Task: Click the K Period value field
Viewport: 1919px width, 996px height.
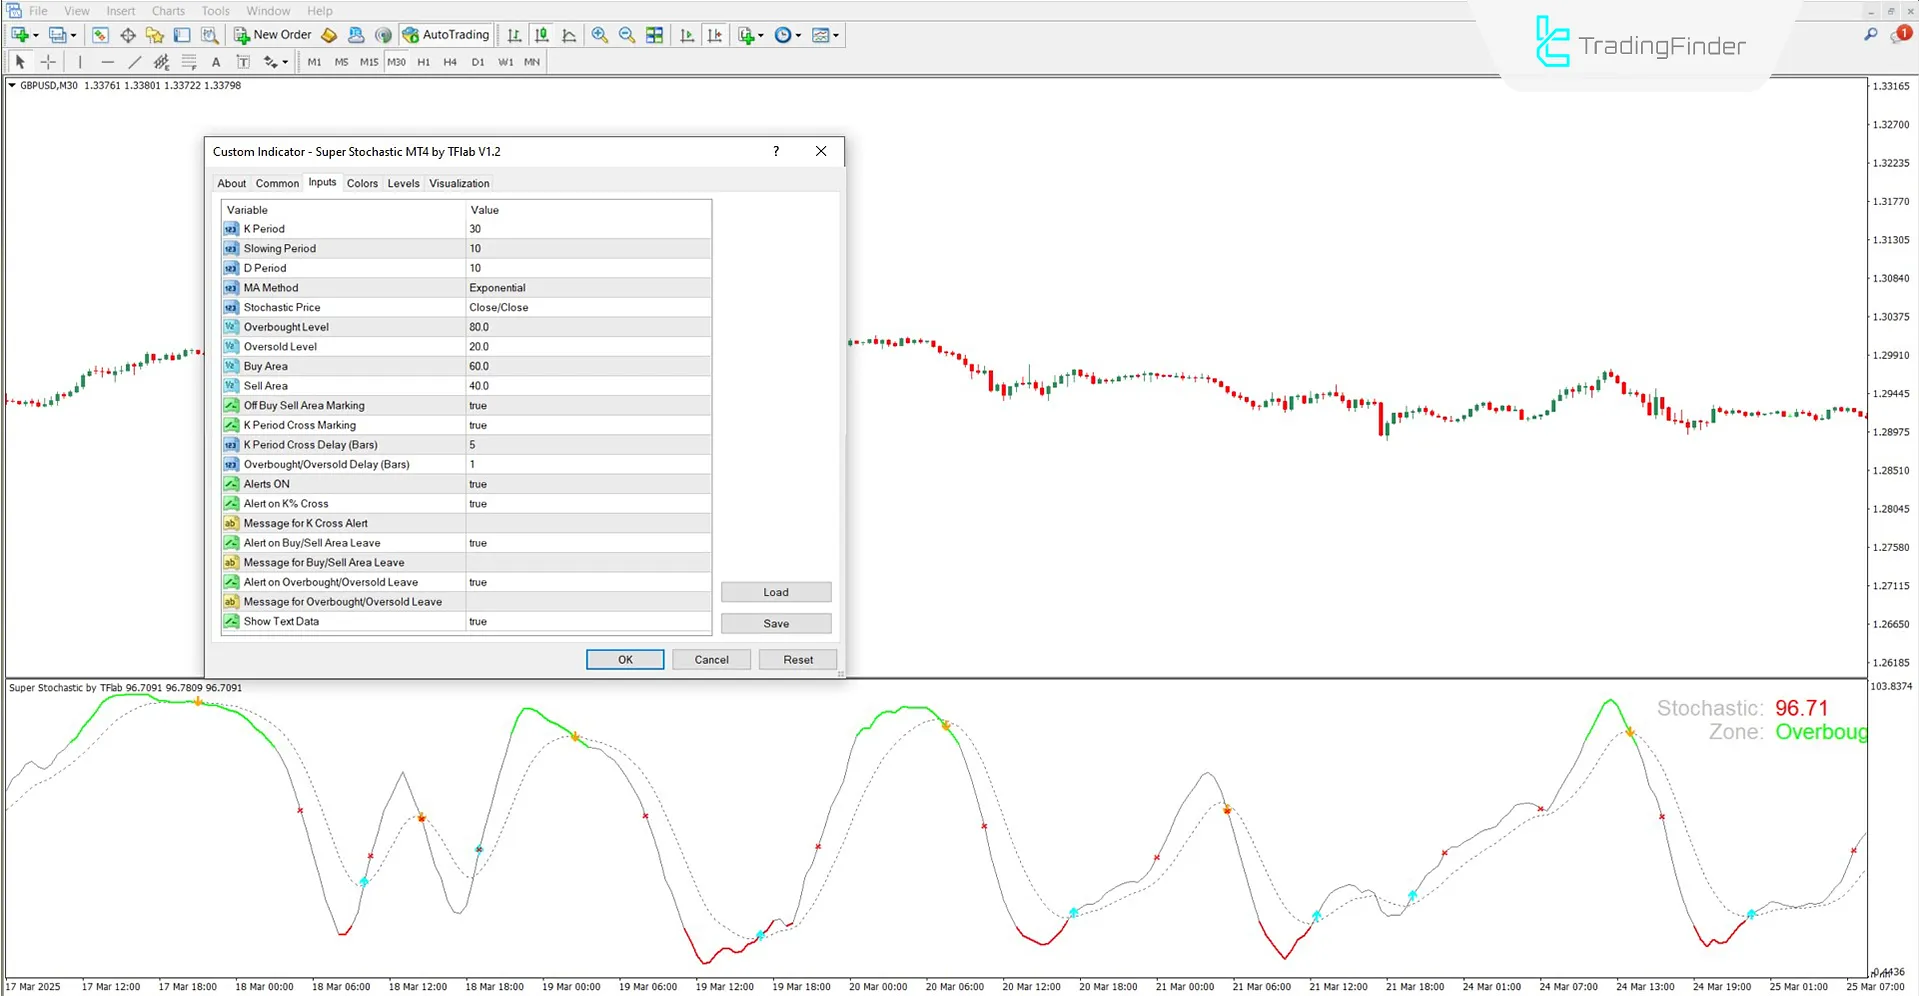Action: tap(588, 229)
